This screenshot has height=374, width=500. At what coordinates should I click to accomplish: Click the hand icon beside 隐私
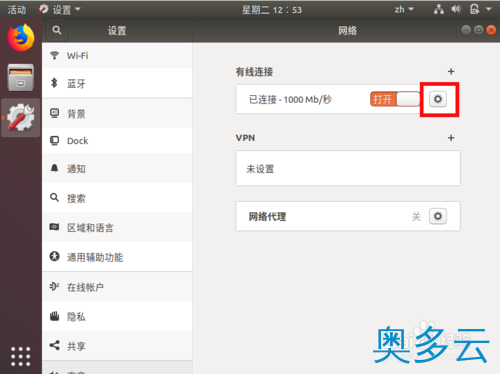[x=54, y=316]
